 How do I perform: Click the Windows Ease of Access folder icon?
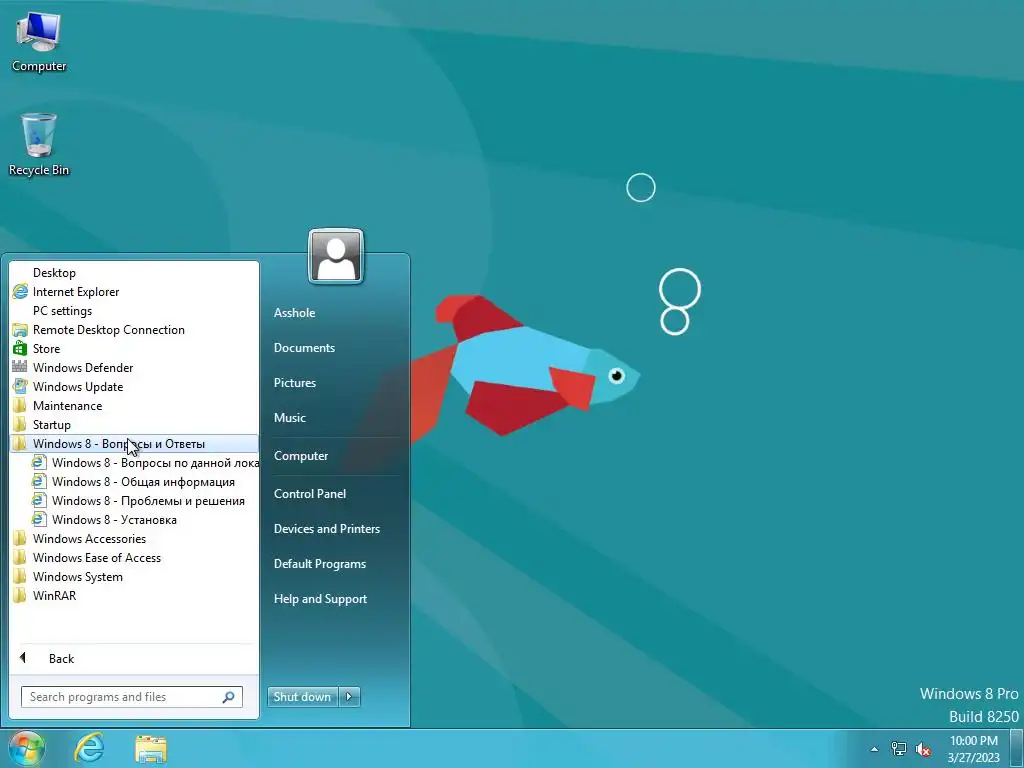[20, 558]
